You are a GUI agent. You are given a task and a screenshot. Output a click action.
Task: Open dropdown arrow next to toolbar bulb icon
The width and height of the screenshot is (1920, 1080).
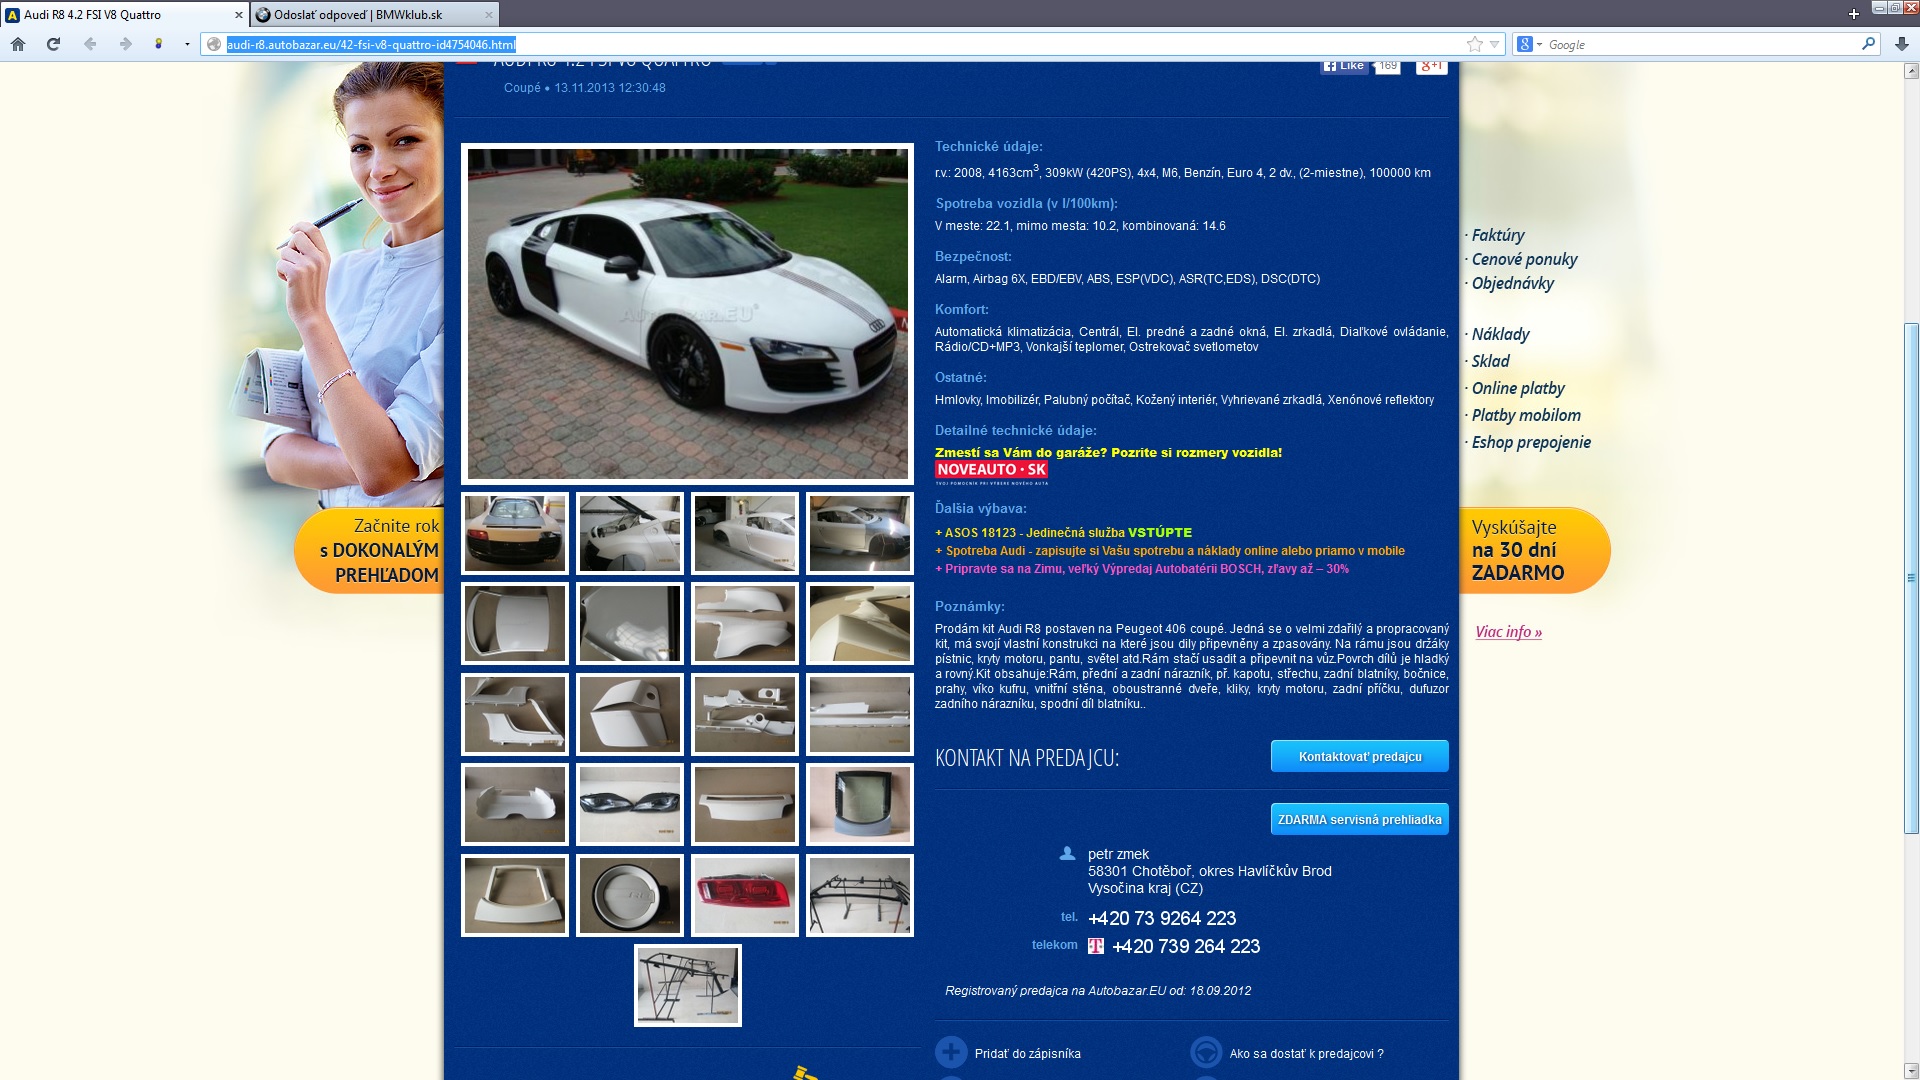click(187, 44)
